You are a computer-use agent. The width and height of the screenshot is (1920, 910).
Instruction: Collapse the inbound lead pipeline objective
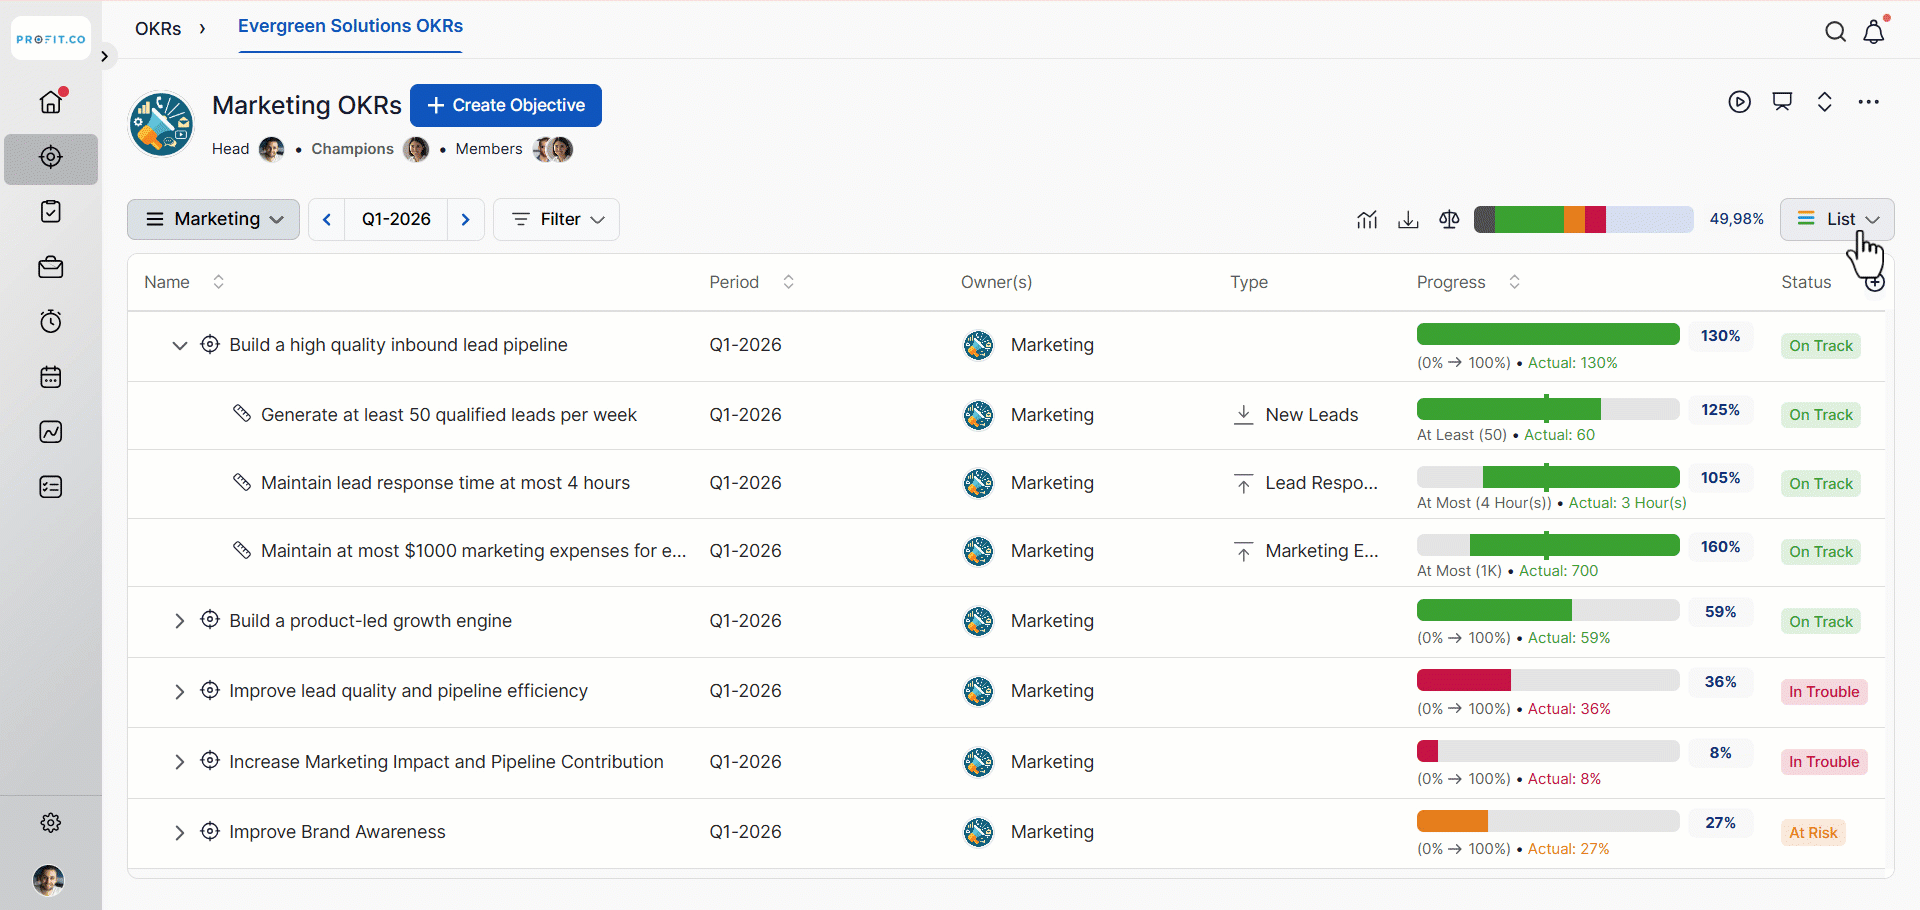pyautogui.click(x=180, y=346)
